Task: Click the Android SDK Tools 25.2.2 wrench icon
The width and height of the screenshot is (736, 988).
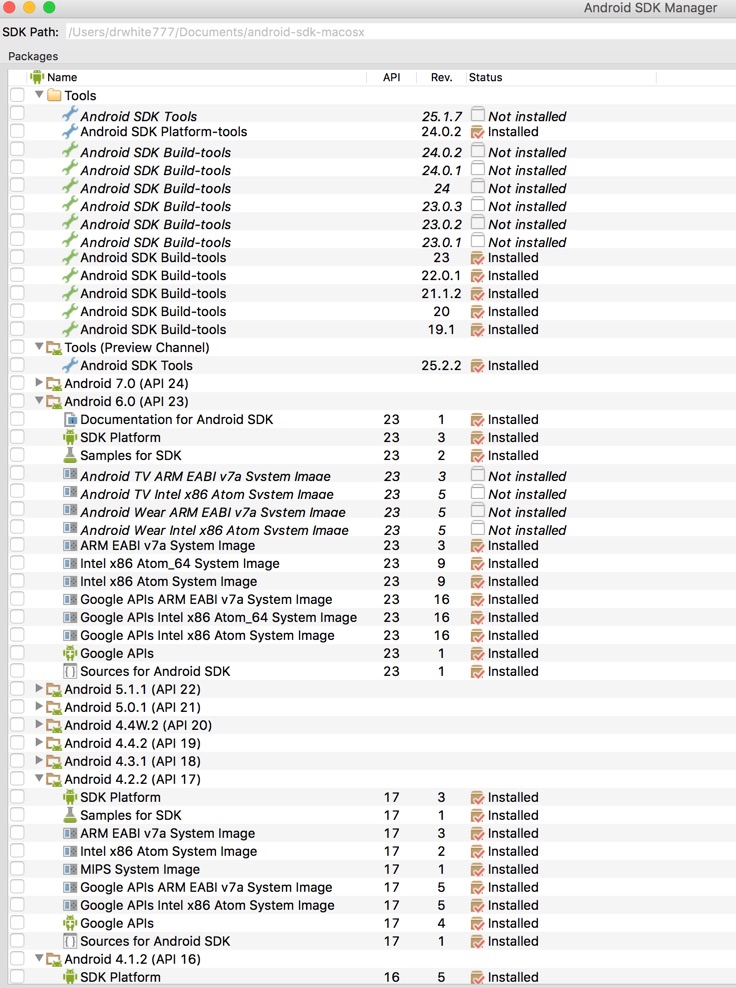Action: coord(69,365)
